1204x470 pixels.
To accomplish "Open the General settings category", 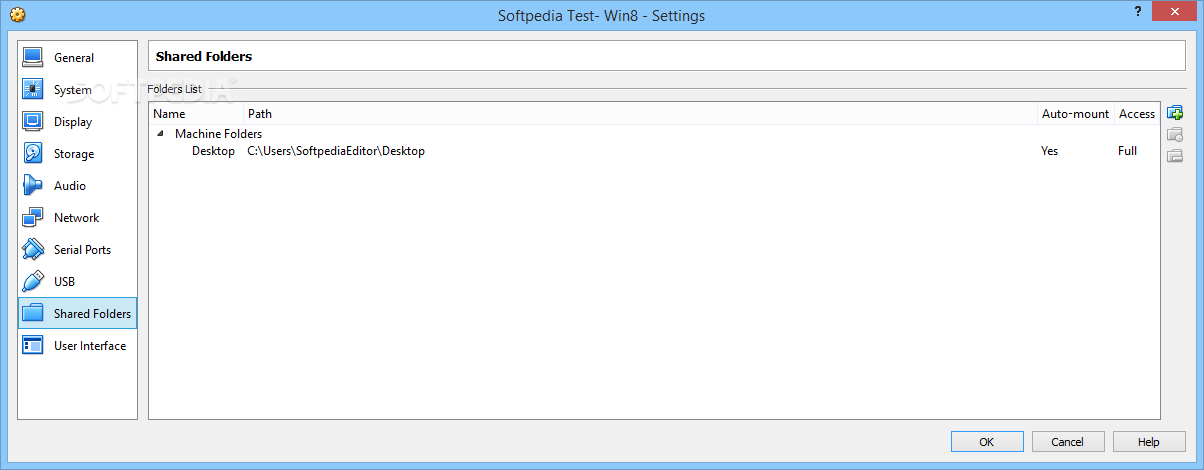I will click(x=77, y=58).
